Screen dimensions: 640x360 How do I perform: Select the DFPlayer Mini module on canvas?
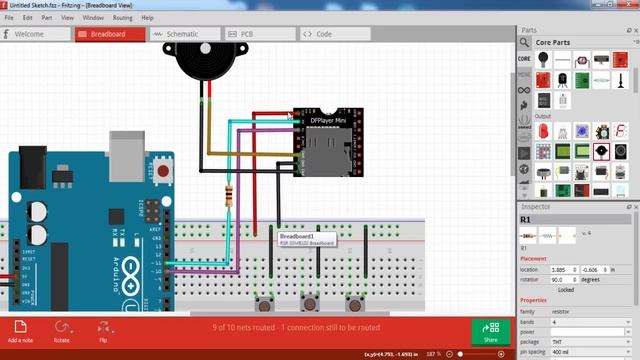(328, 142)
